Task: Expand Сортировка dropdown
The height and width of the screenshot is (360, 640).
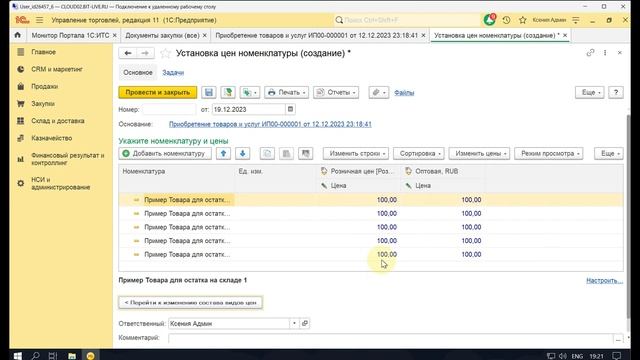Action: [x=419, y=153]
